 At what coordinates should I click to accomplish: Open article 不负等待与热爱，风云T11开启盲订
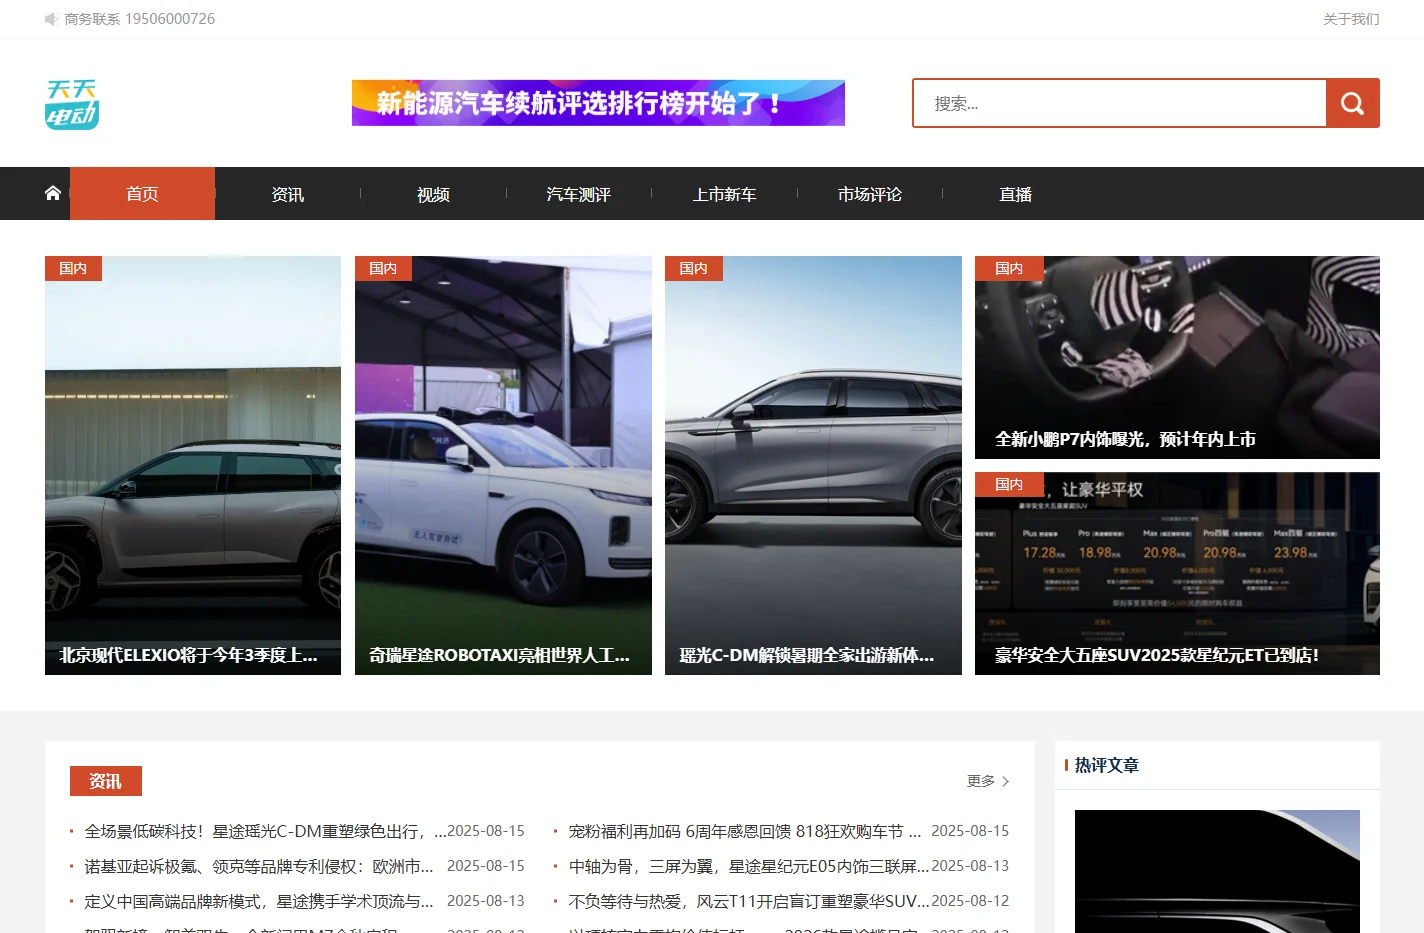tap(749, 901)
